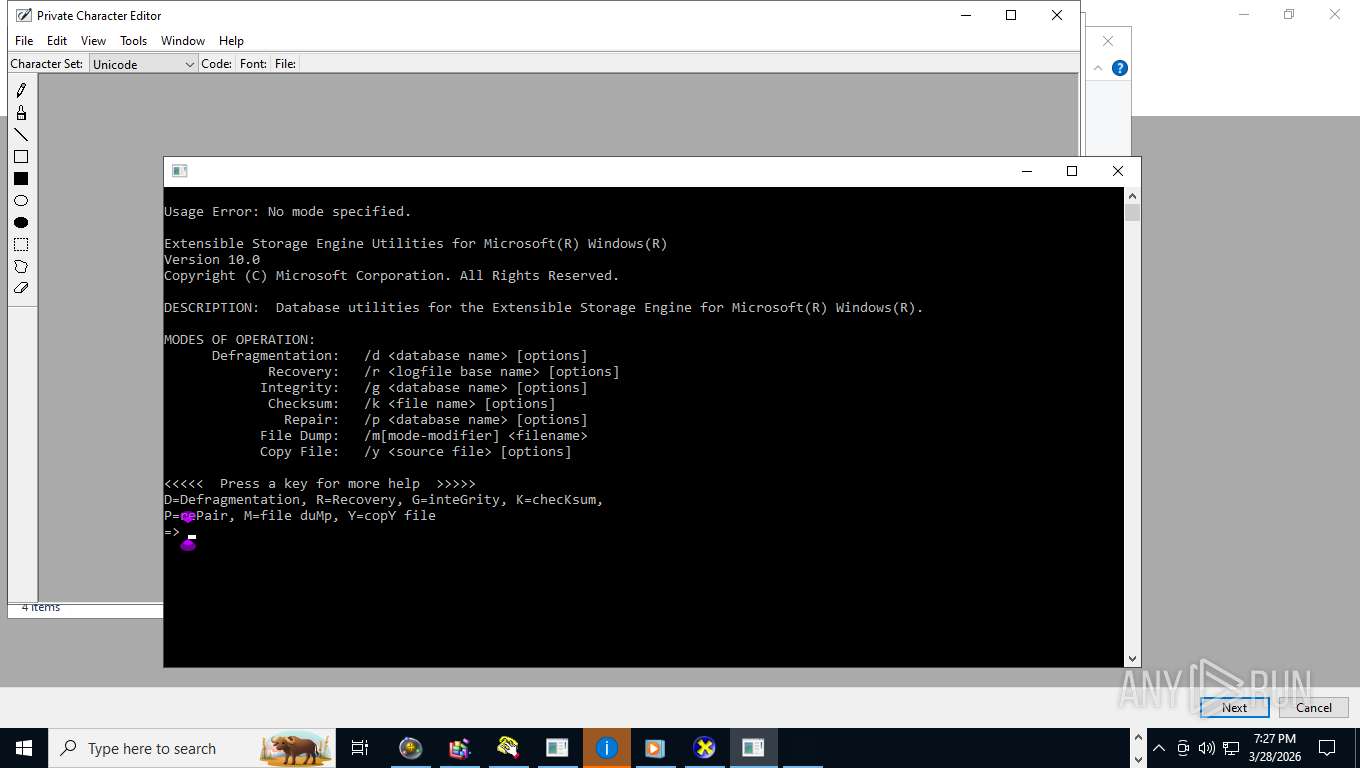Open the blue info taskbar app
This screenshot has width=1360, height=768.
606,748
